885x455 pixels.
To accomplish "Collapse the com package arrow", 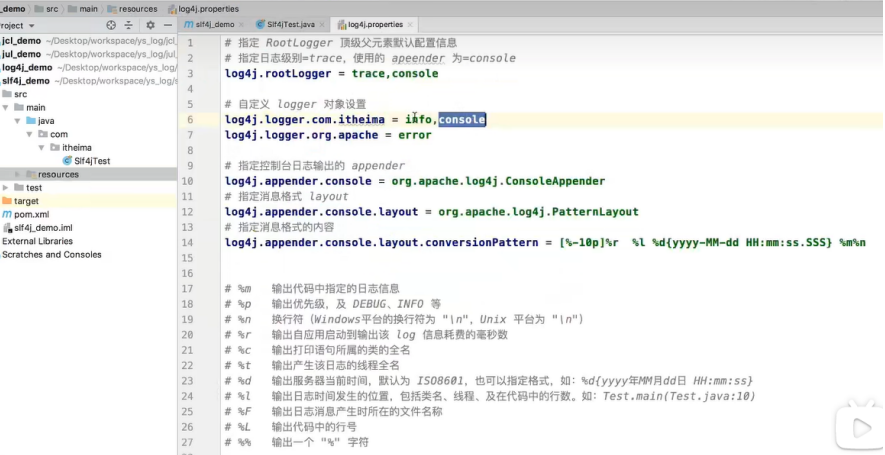I will pos(29,134).
